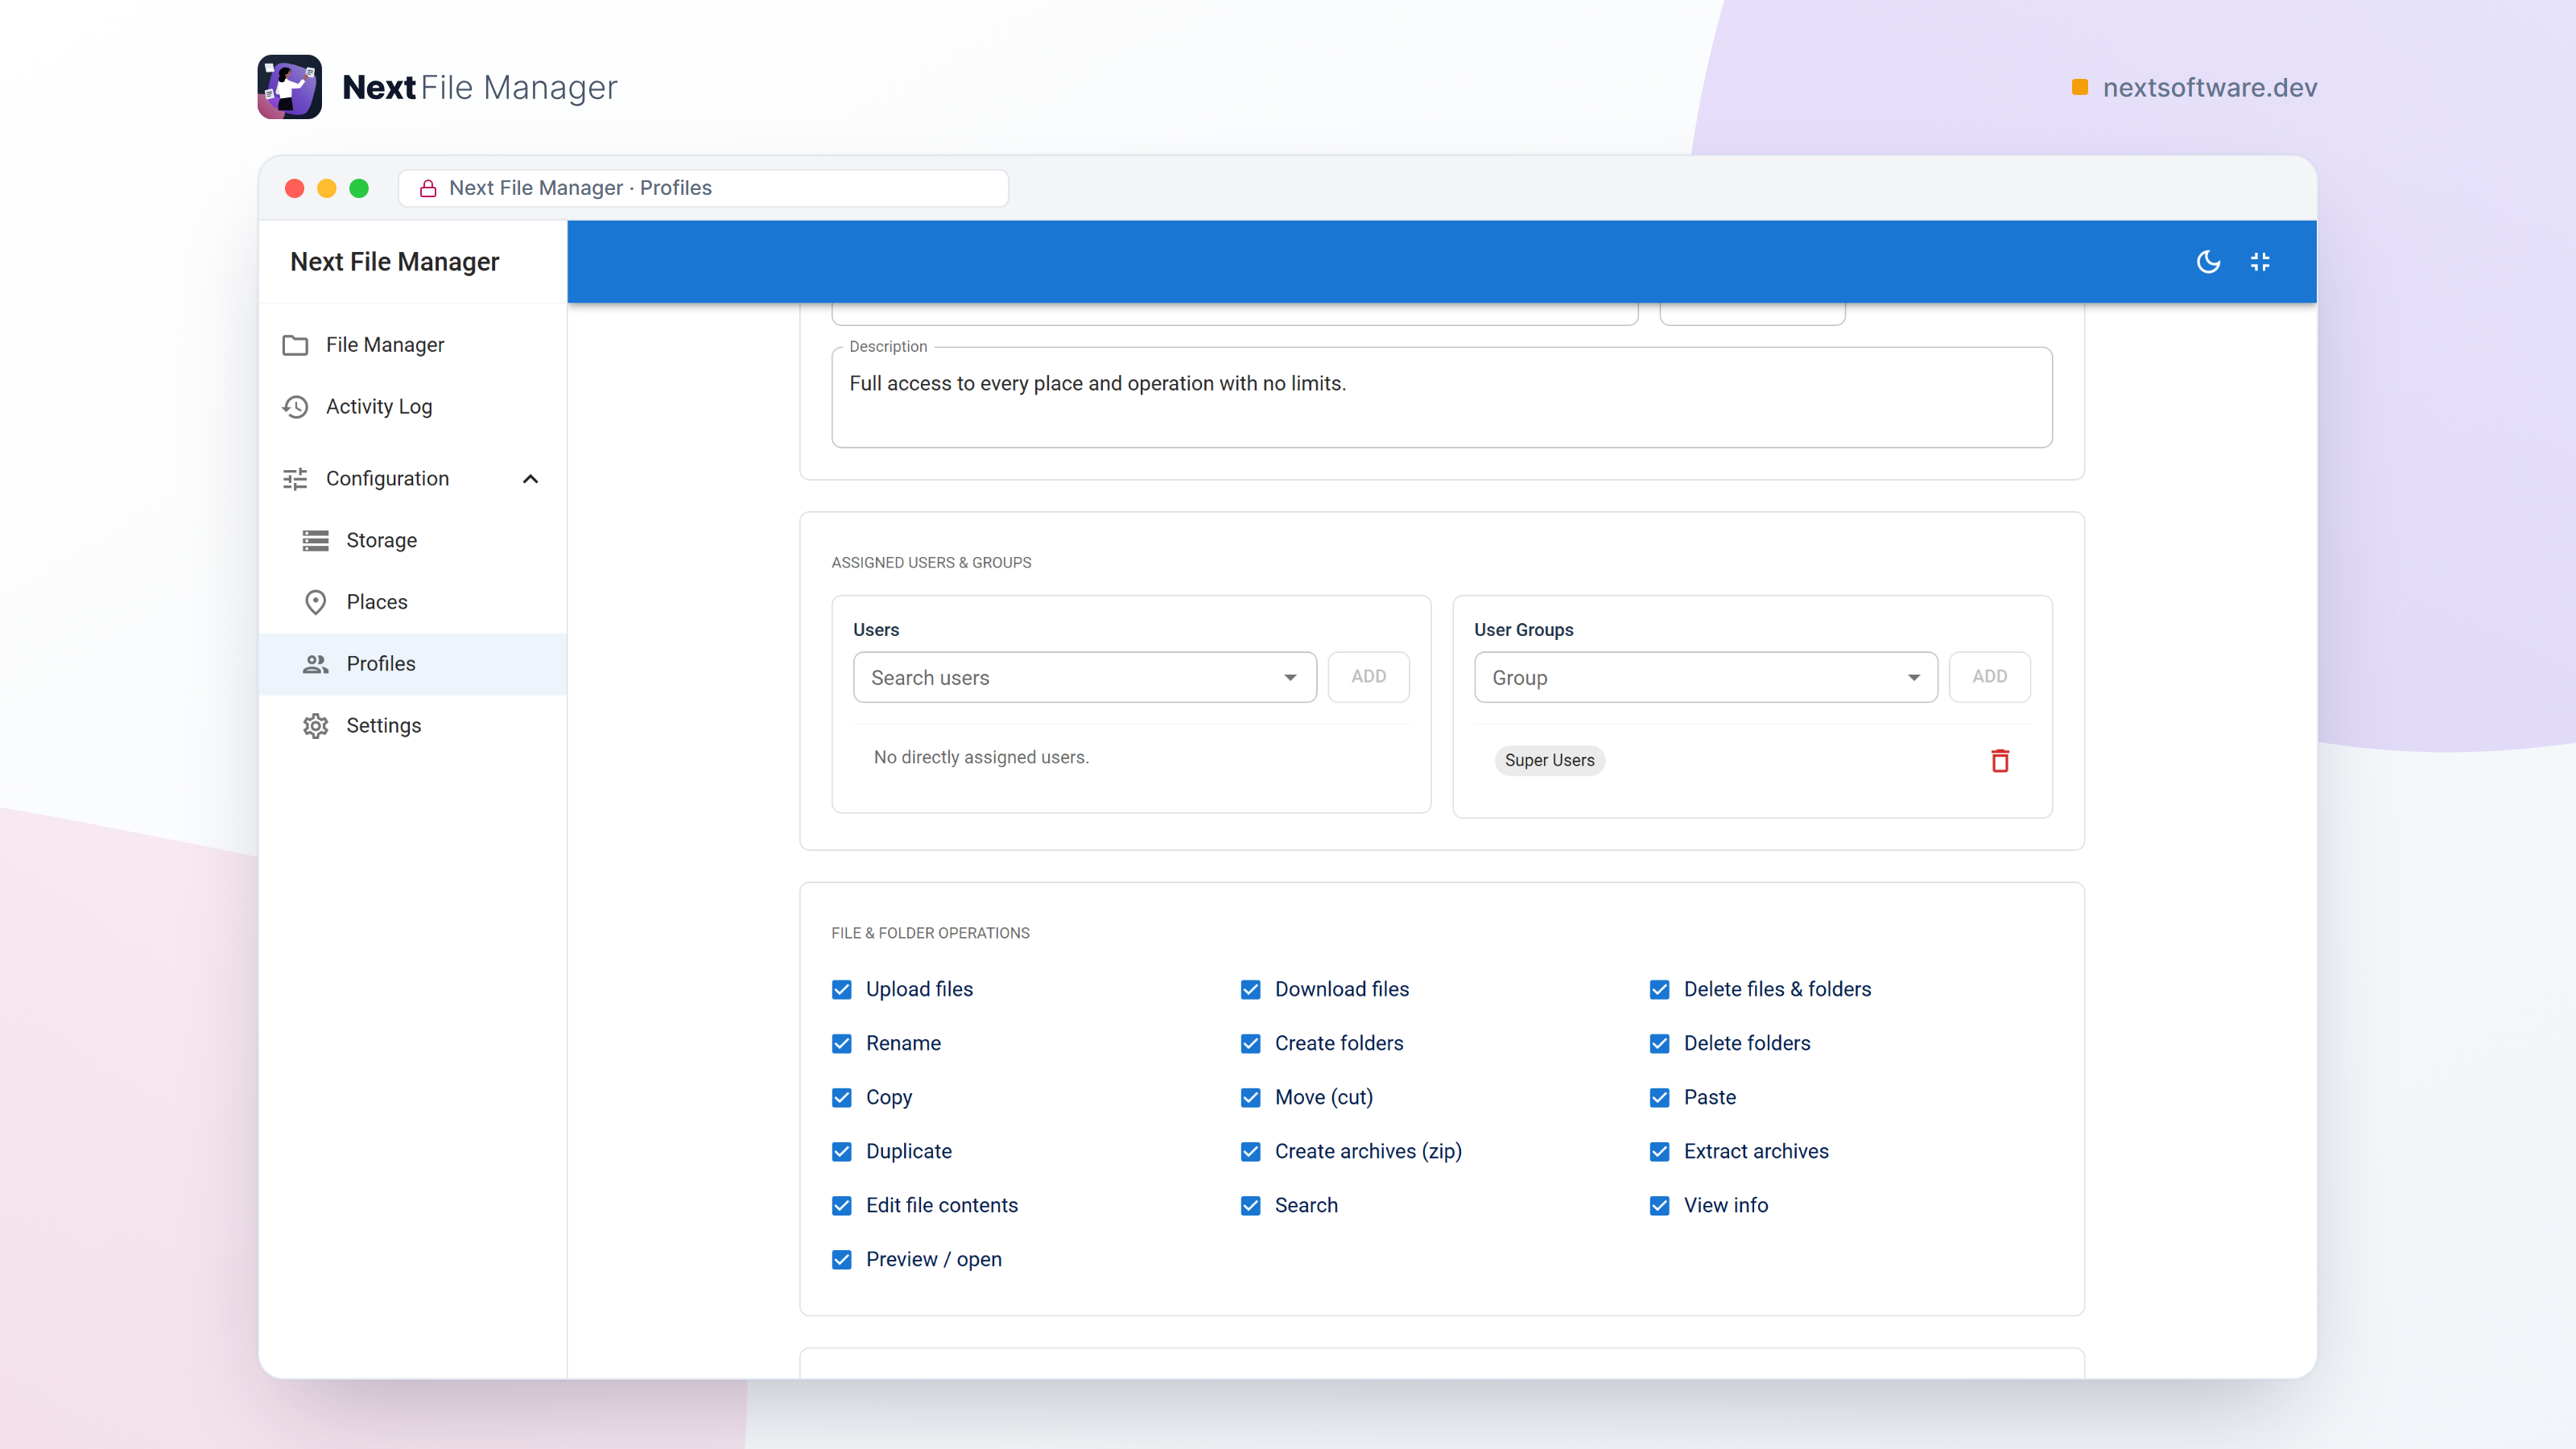The image size is (2576, 1449).
Task: Click the exit fullscreen icon
Action: (2260, 262)
